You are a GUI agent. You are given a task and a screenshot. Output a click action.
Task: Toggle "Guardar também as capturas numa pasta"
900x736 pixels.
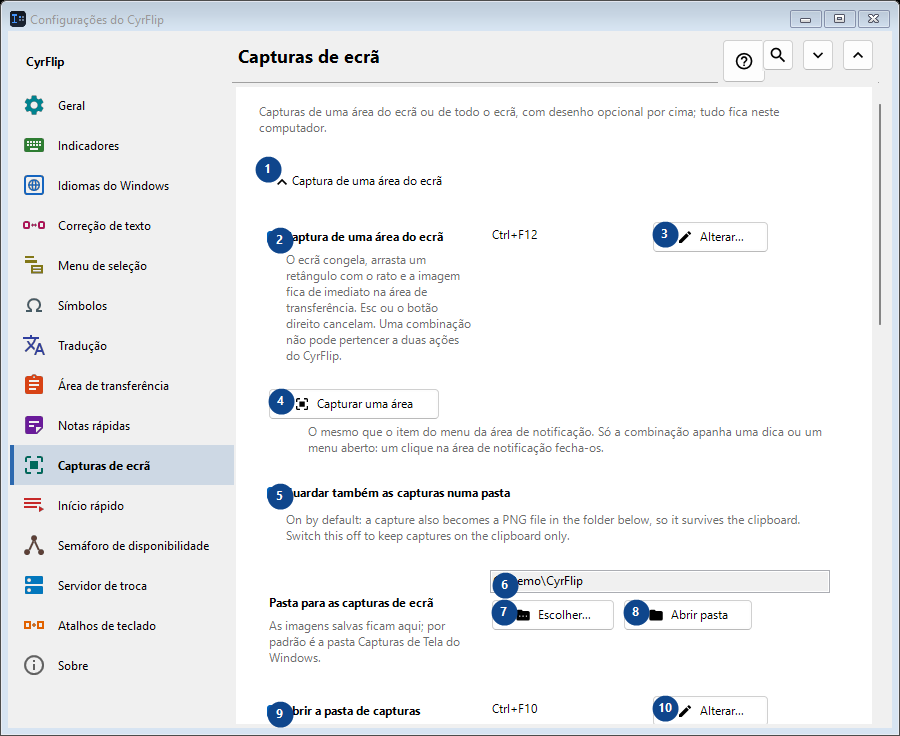[x=390, y=493]
